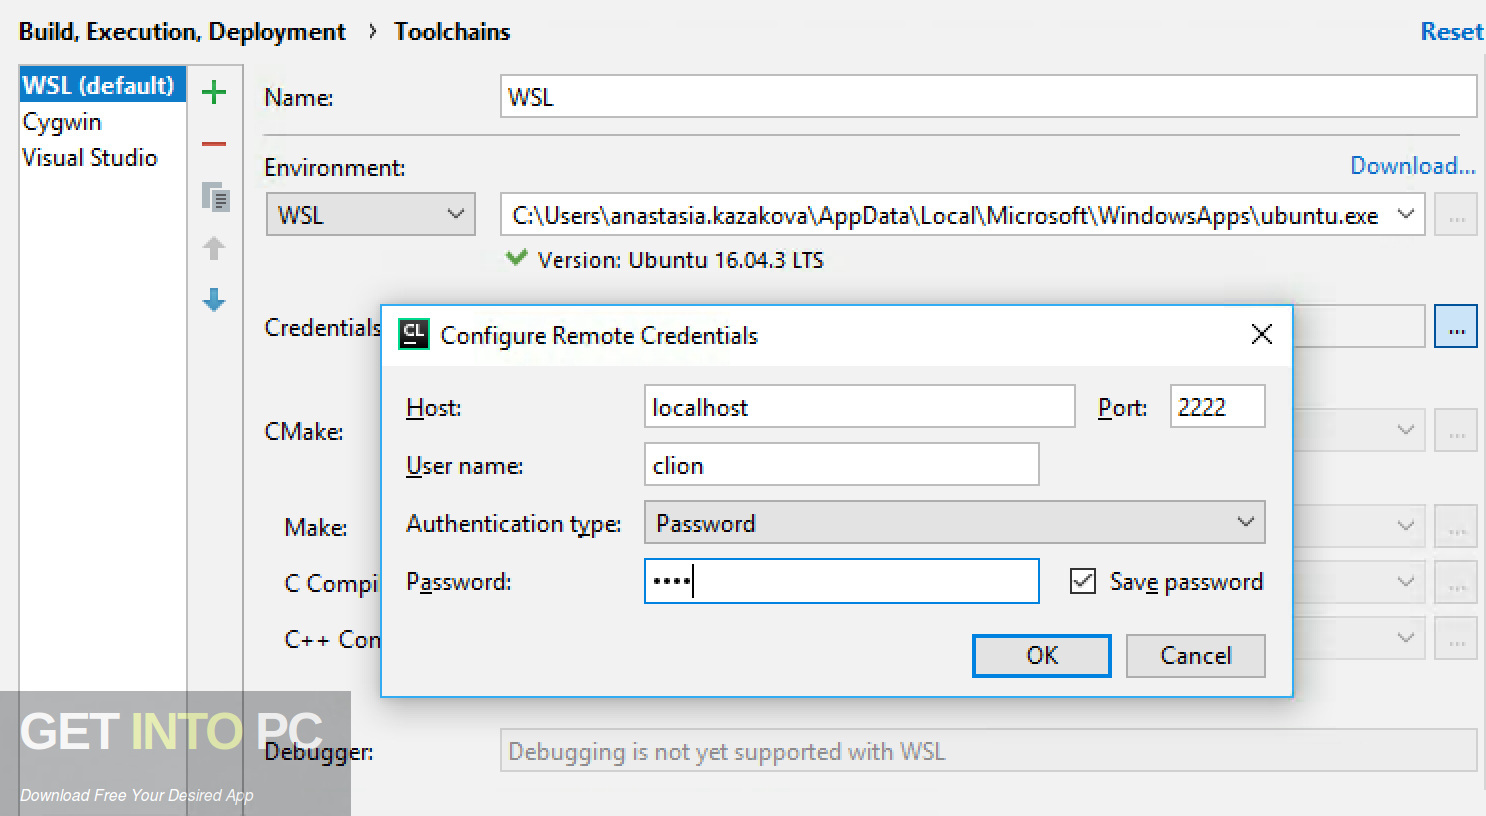This screenshot has height=816, width=1486.
Task: Close the Configure Remote Credentials dialog
Action: (x=1262, y=334)
